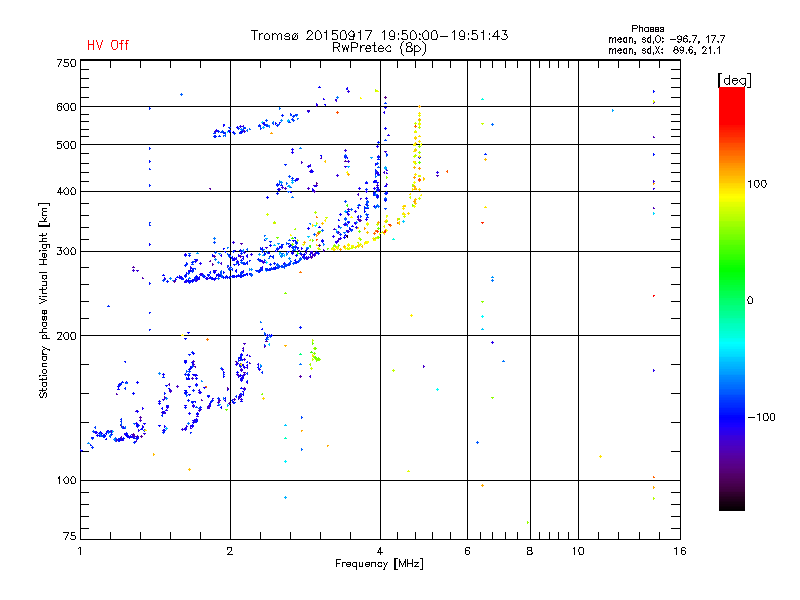800x600 pixels.
Task: Click the Stationary phase Virtual Height axis title
Action: pyautogui.click(x=44, y=300)
